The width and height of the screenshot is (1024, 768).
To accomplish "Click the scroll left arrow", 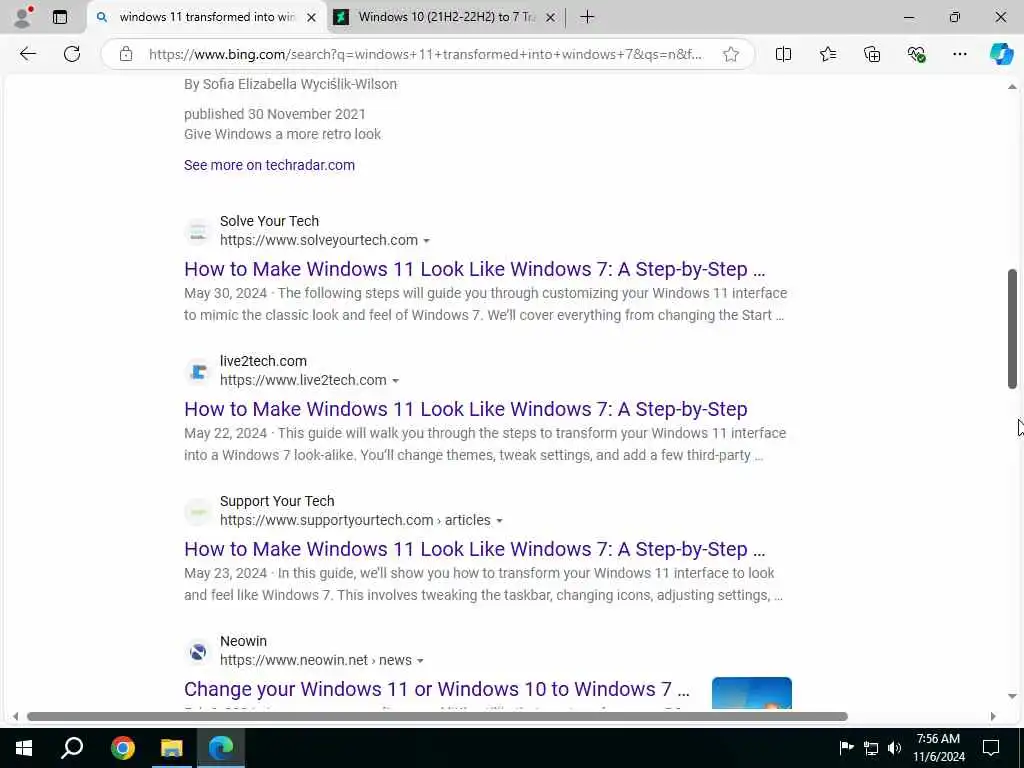I will tap(16, 716).
